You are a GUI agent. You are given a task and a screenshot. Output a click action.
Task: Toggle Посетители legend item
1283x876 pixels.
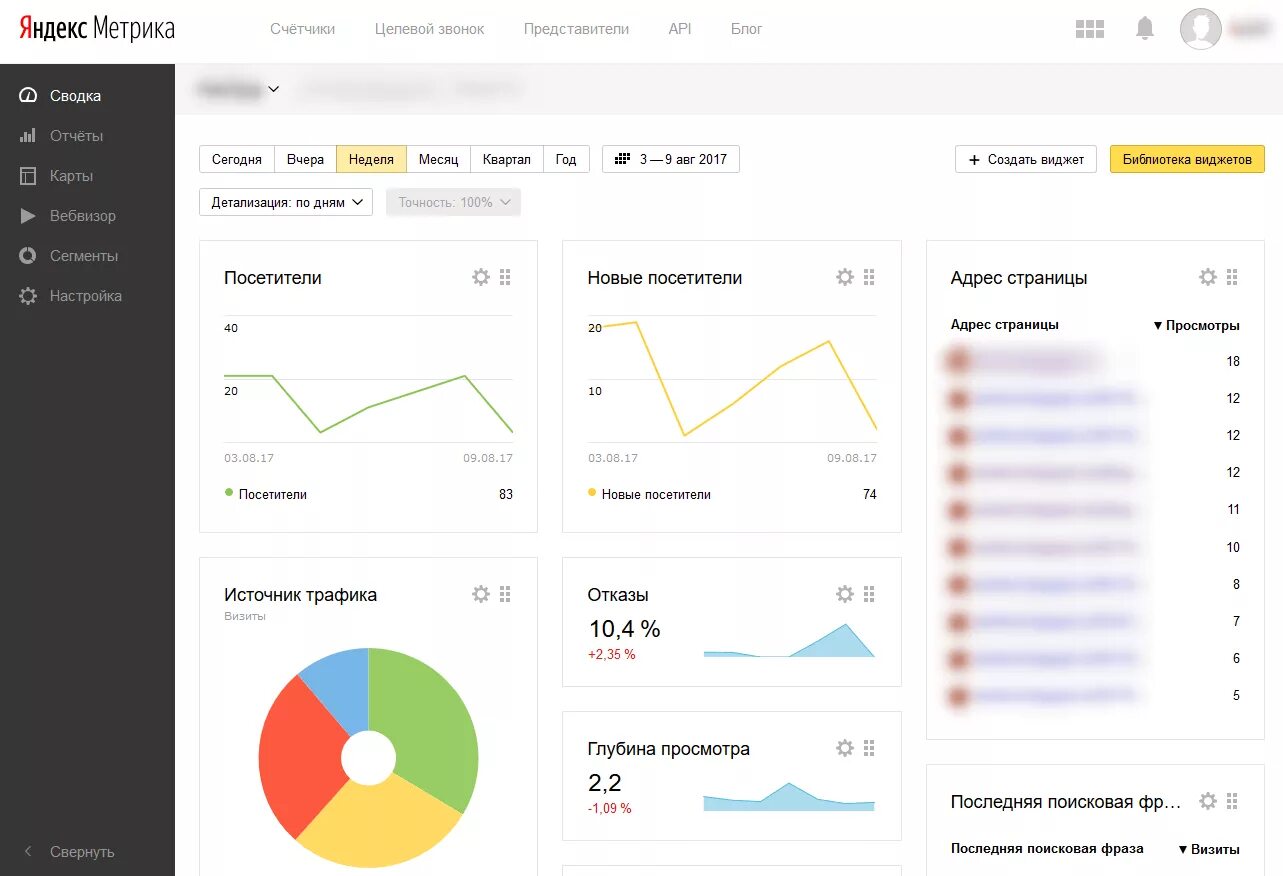coord(266,494)
